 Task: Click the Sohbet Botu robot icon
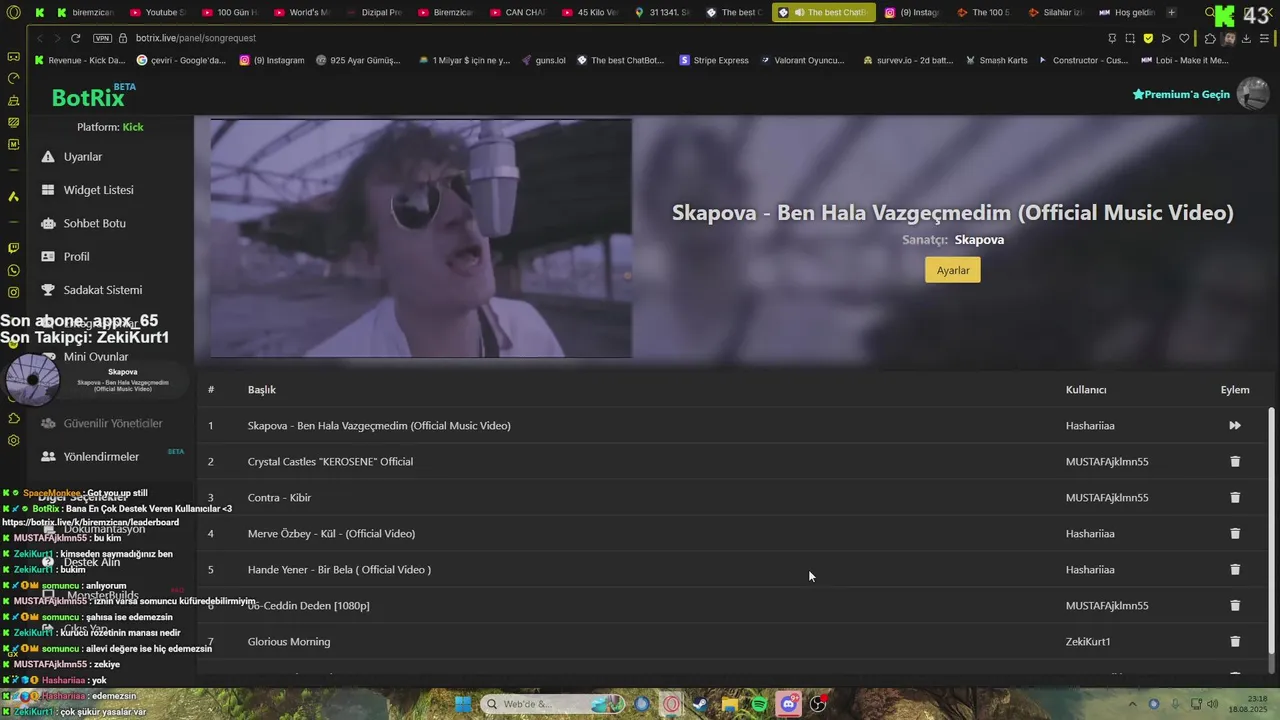click(x=47, y=223)
